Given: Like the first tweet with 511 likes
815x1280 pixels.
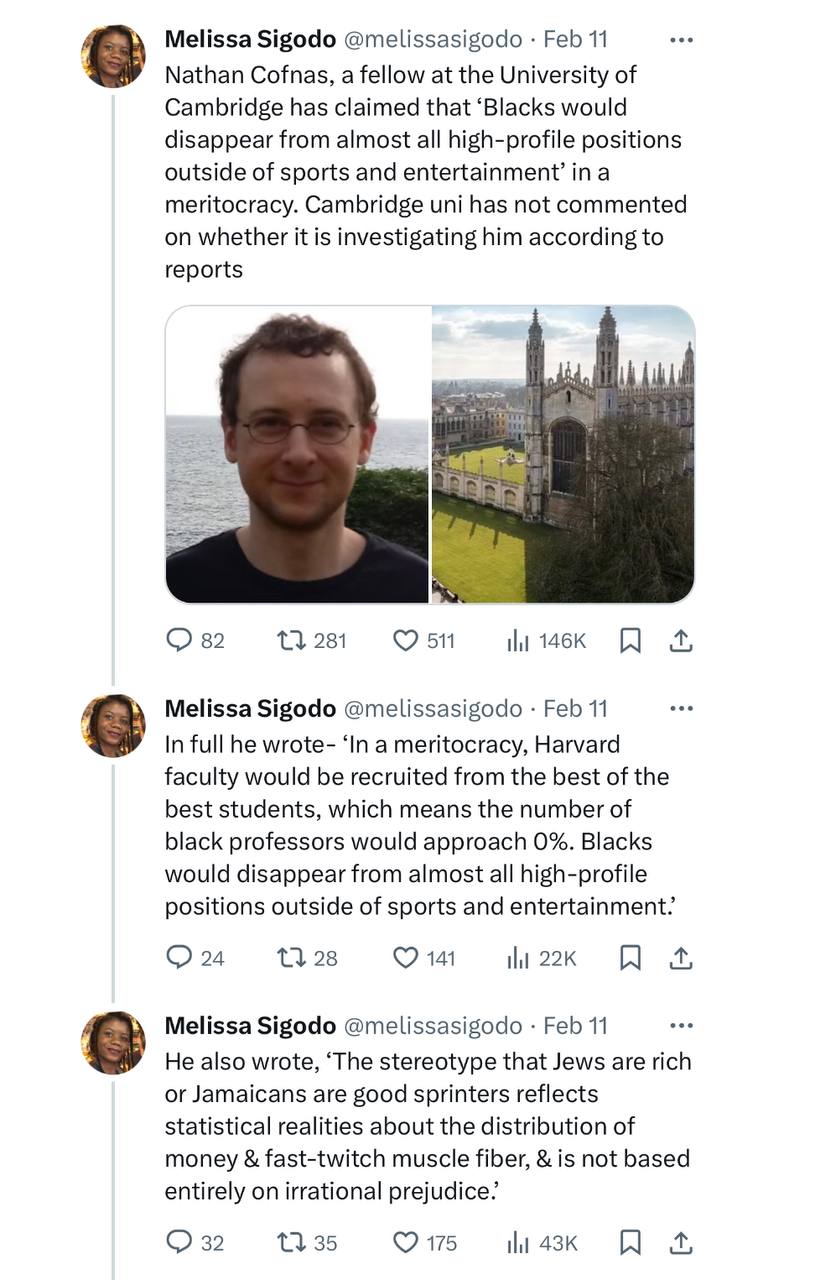Looking at the screenshot, I should [x=405, y=640].
